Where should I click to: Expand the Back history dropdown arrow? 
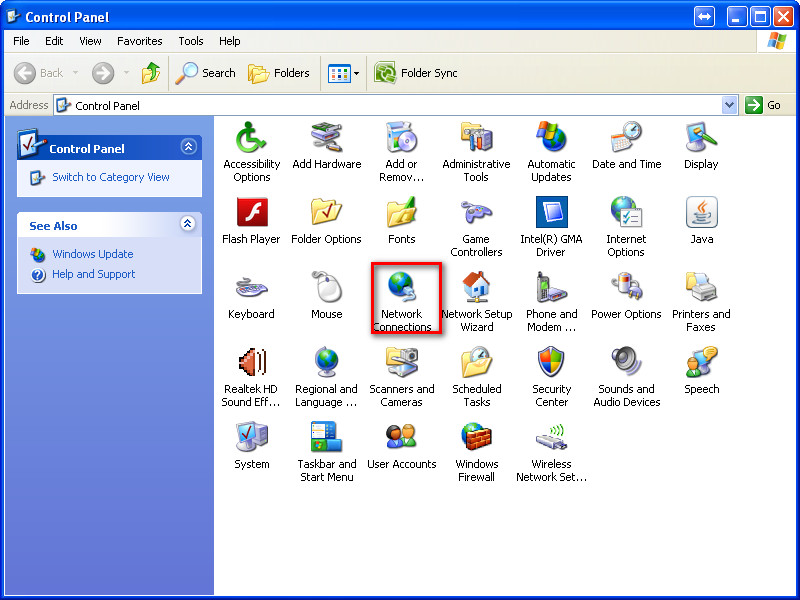76,72
